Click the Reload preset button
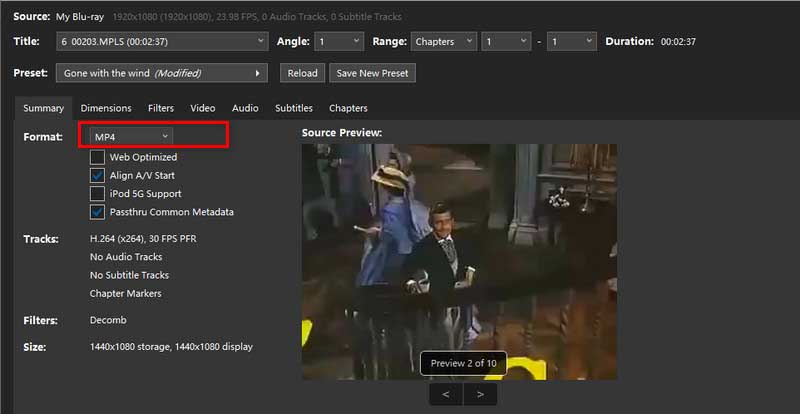 (x=303, y=73)
